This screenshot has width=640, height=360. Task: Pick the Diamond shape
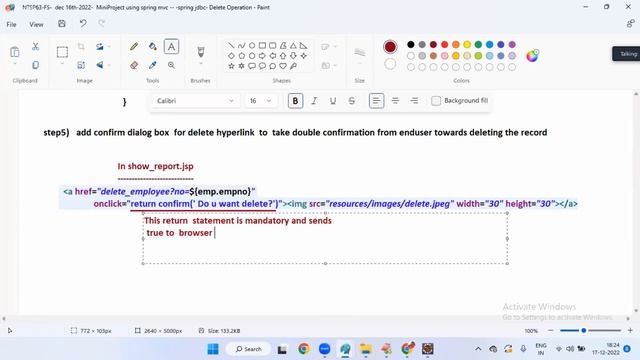coord(231,56)
